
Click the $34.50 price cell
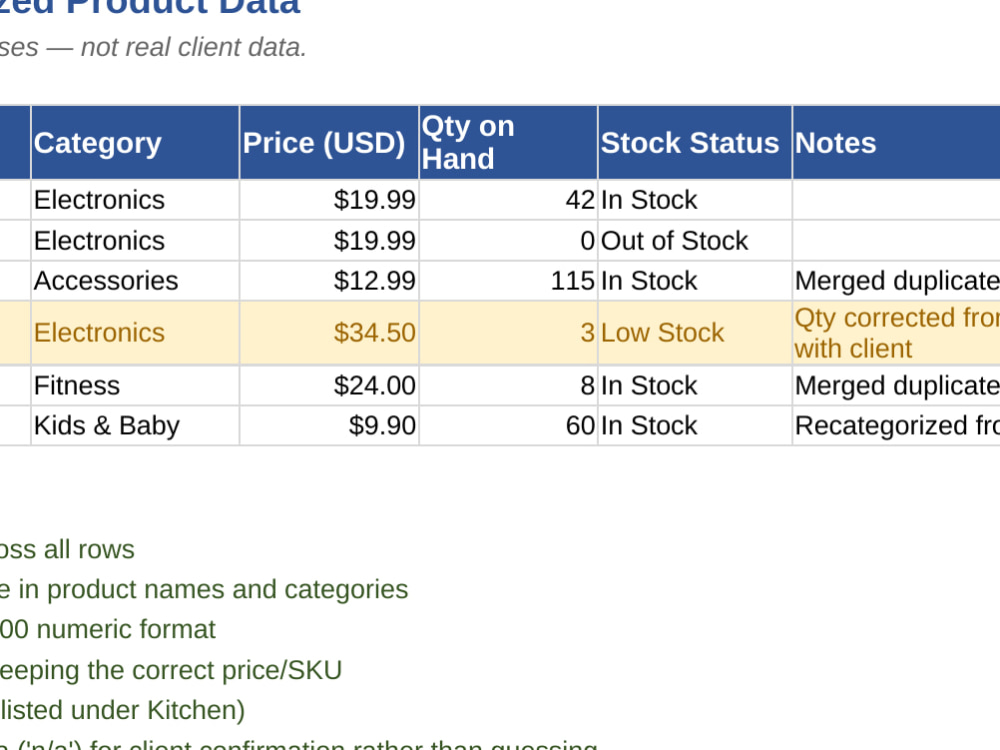pyautogui.click(x=329, y=333)
